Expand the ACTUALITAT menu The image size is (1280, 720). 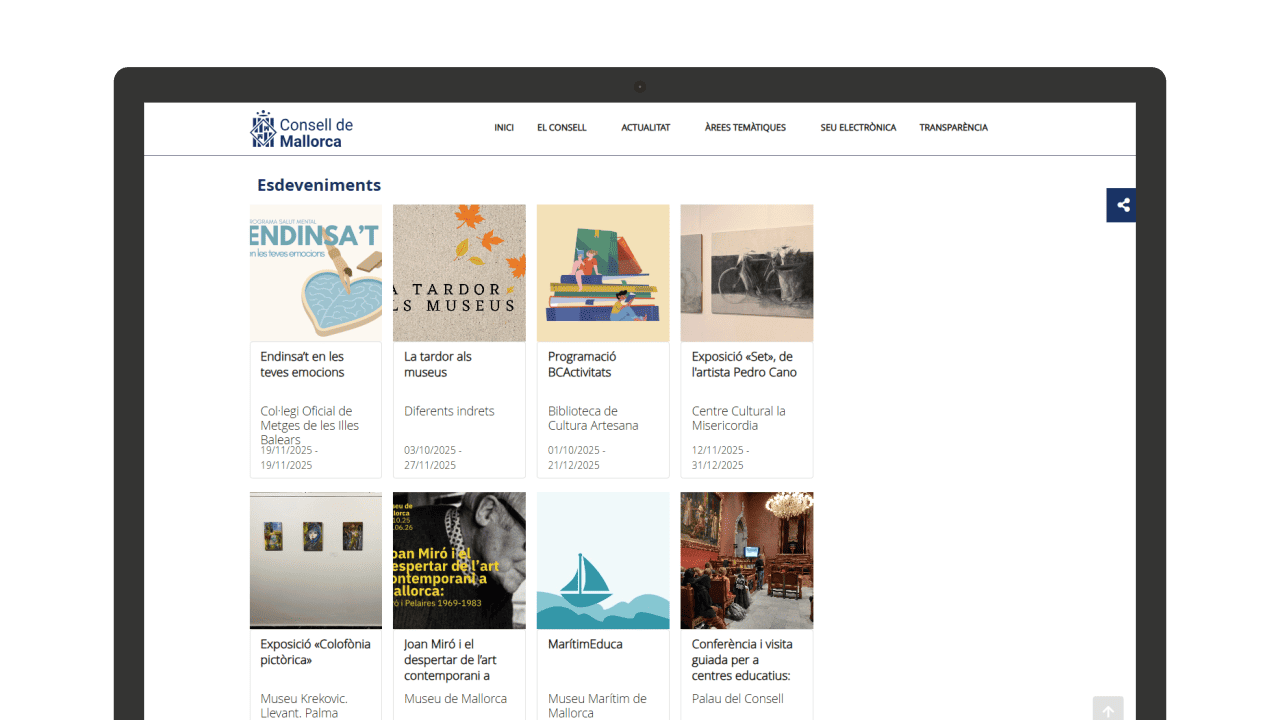[x=645, y=128]
